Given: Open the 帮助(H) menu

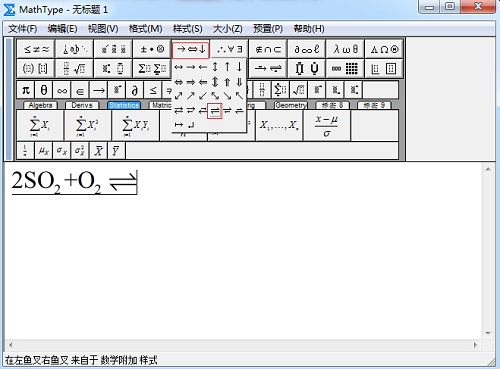Looking at the screenshot, I should click(x=309, y=29).
